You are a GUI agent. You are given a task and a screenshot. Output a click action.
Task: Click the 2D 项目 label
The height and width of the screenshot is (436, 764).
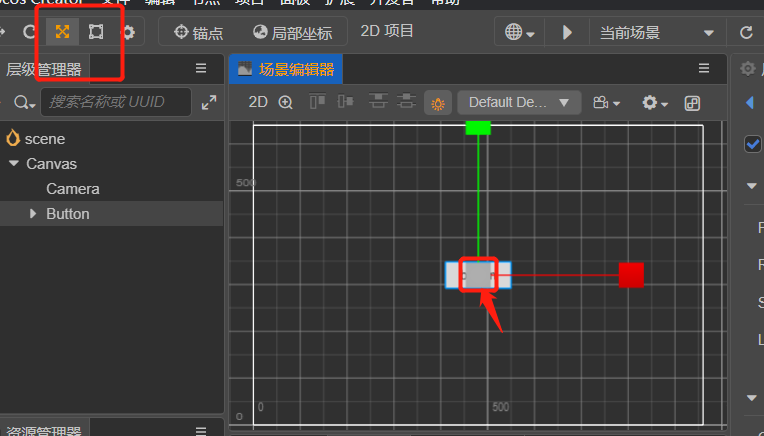387,31
